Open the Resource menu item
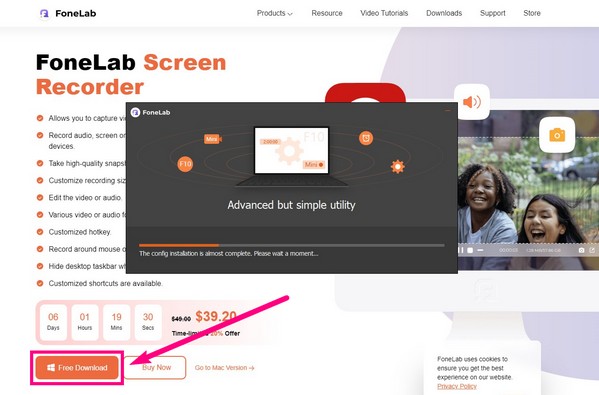Viewport: 599px width, 395px height. (327, 13)
